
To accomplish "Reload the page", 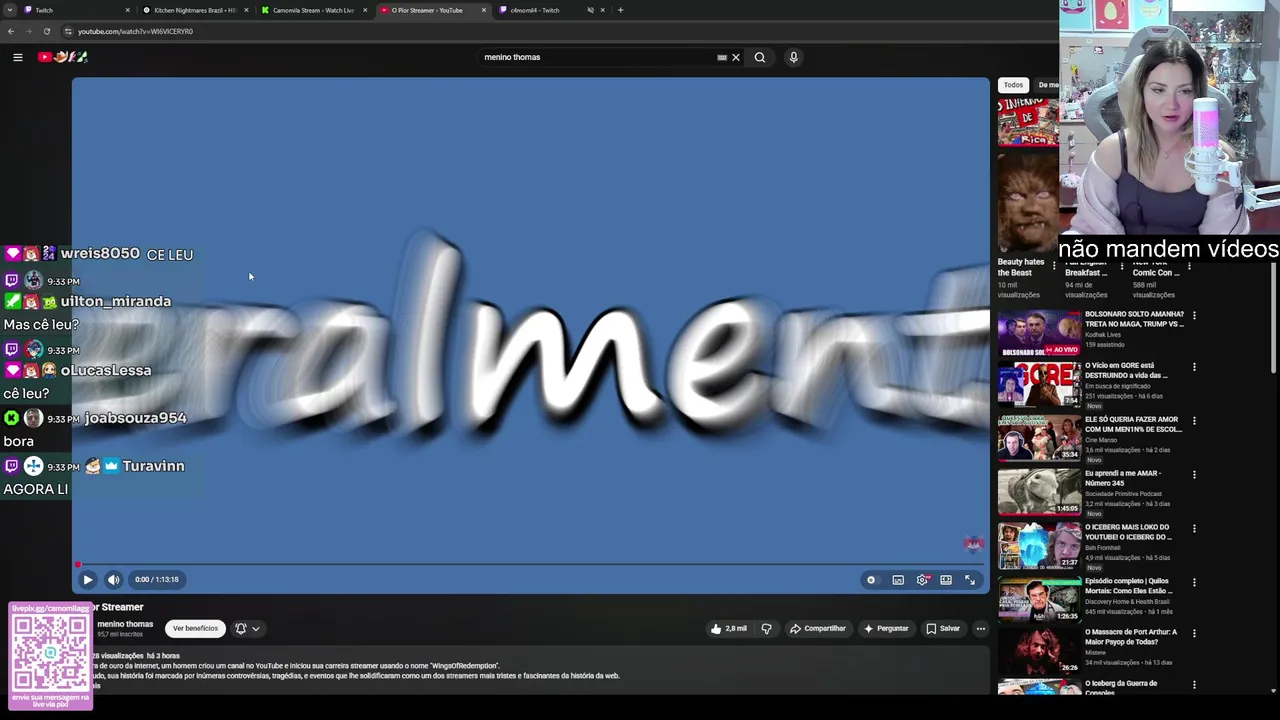I will (x=46, y=31).
